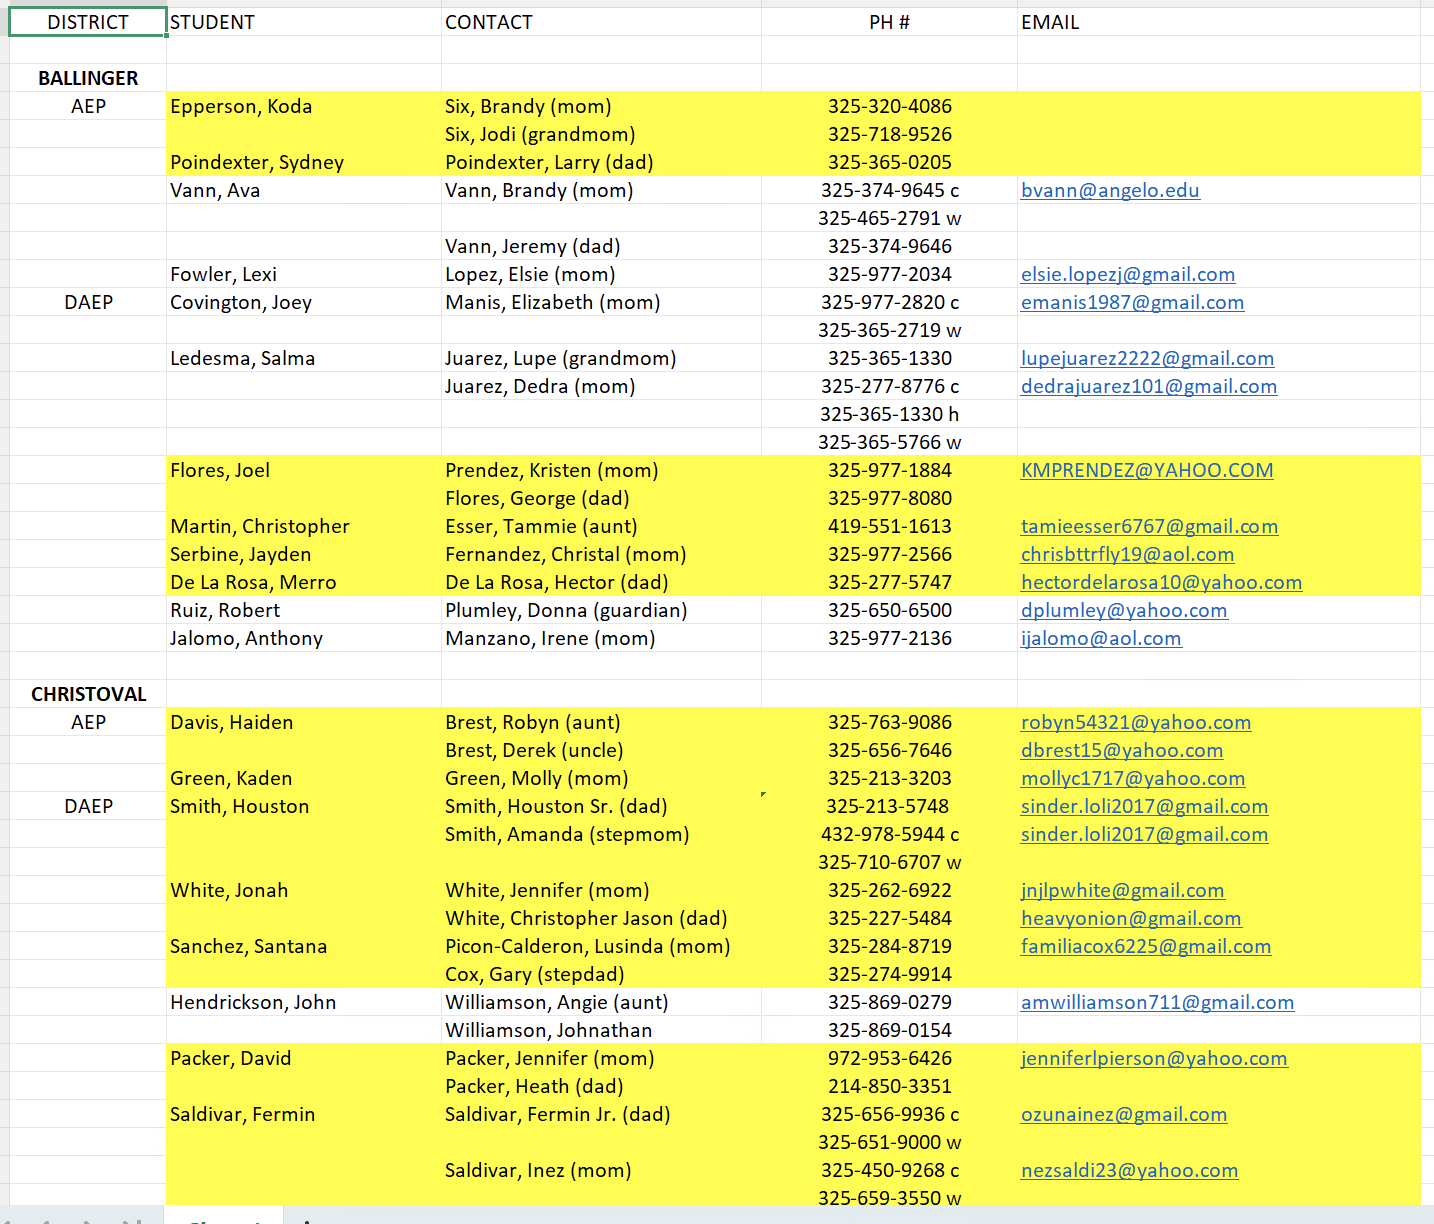The width and height of the screenshot is (1434, 1224).
Task: Select the BALLINGER district cell
Action: click(x=88, y=78)
